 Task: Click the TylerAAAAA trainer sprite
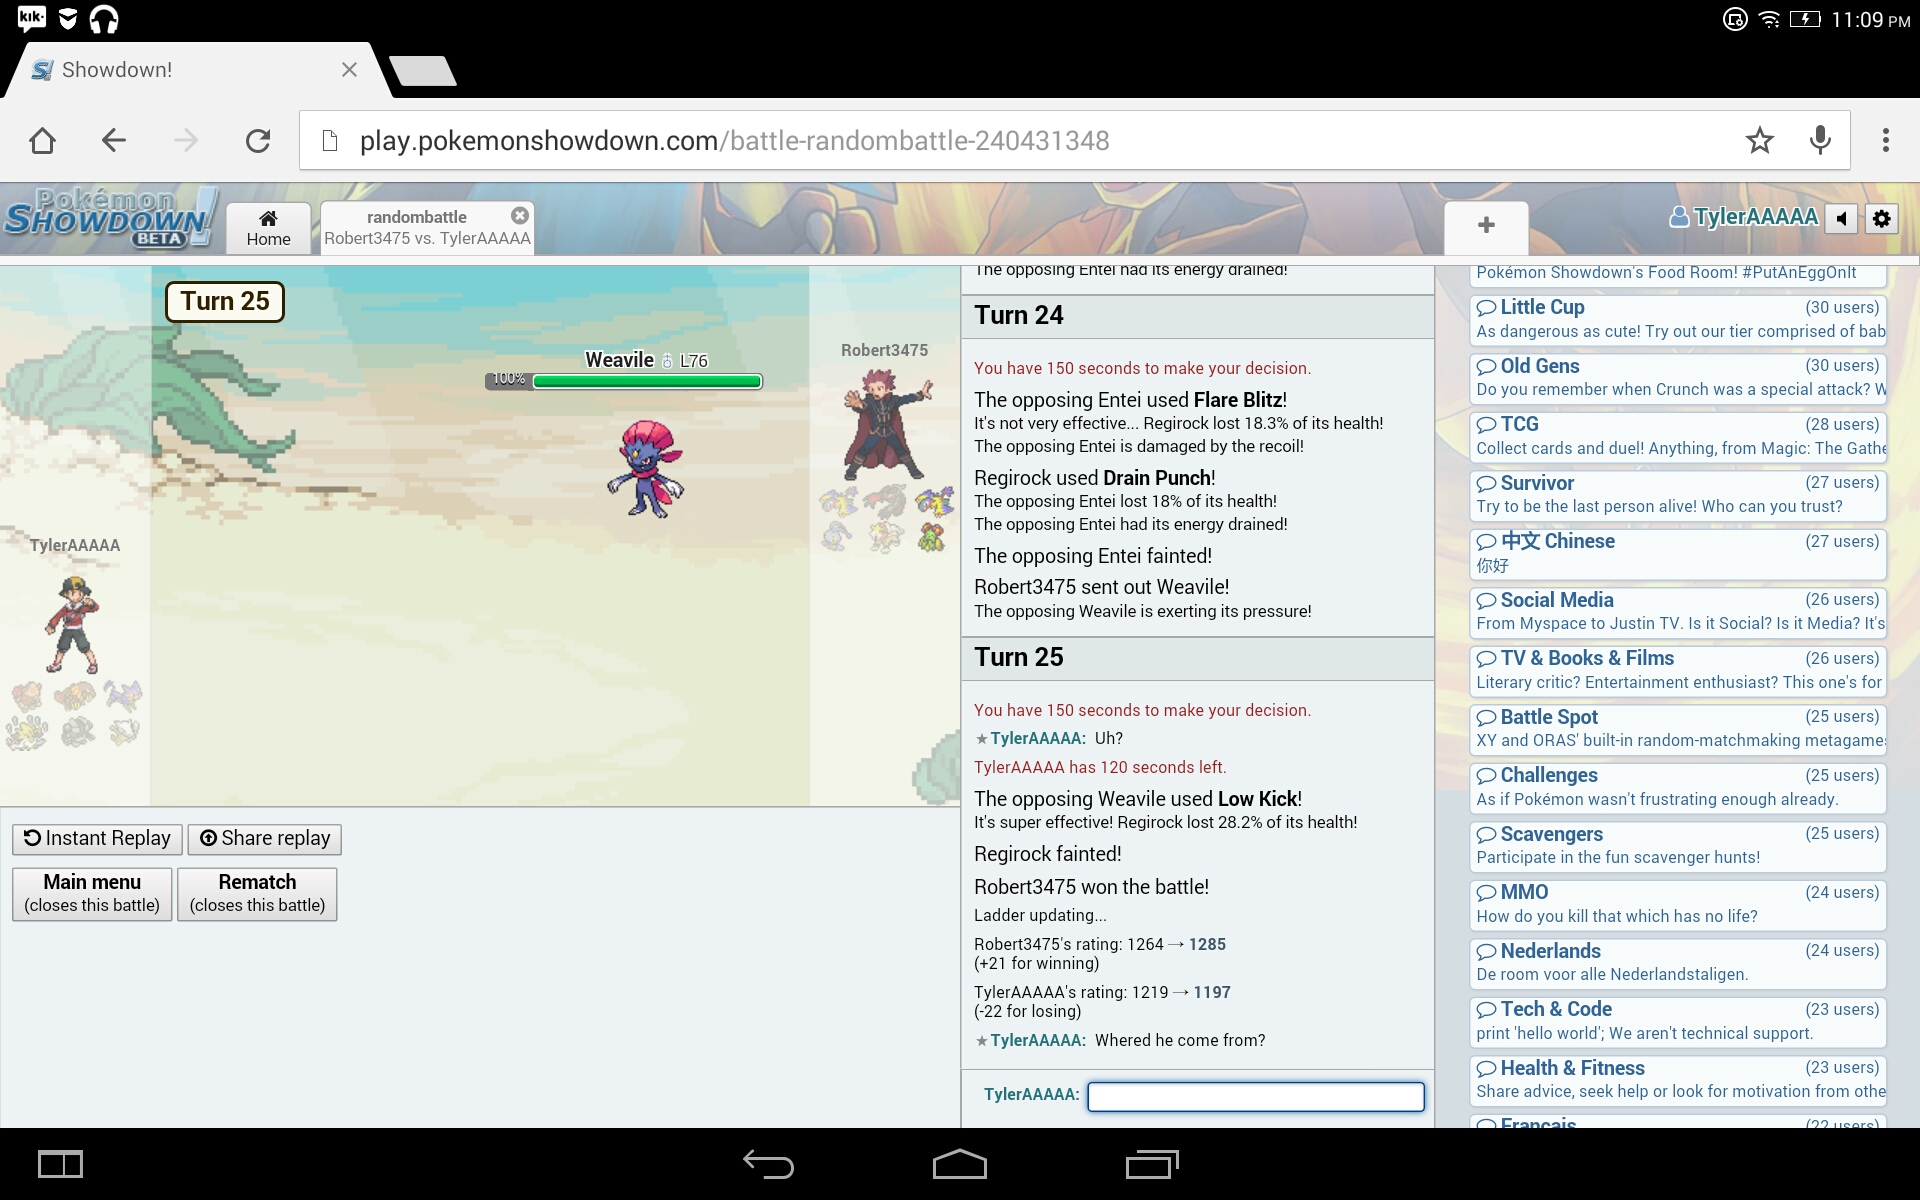coord(72,624)
